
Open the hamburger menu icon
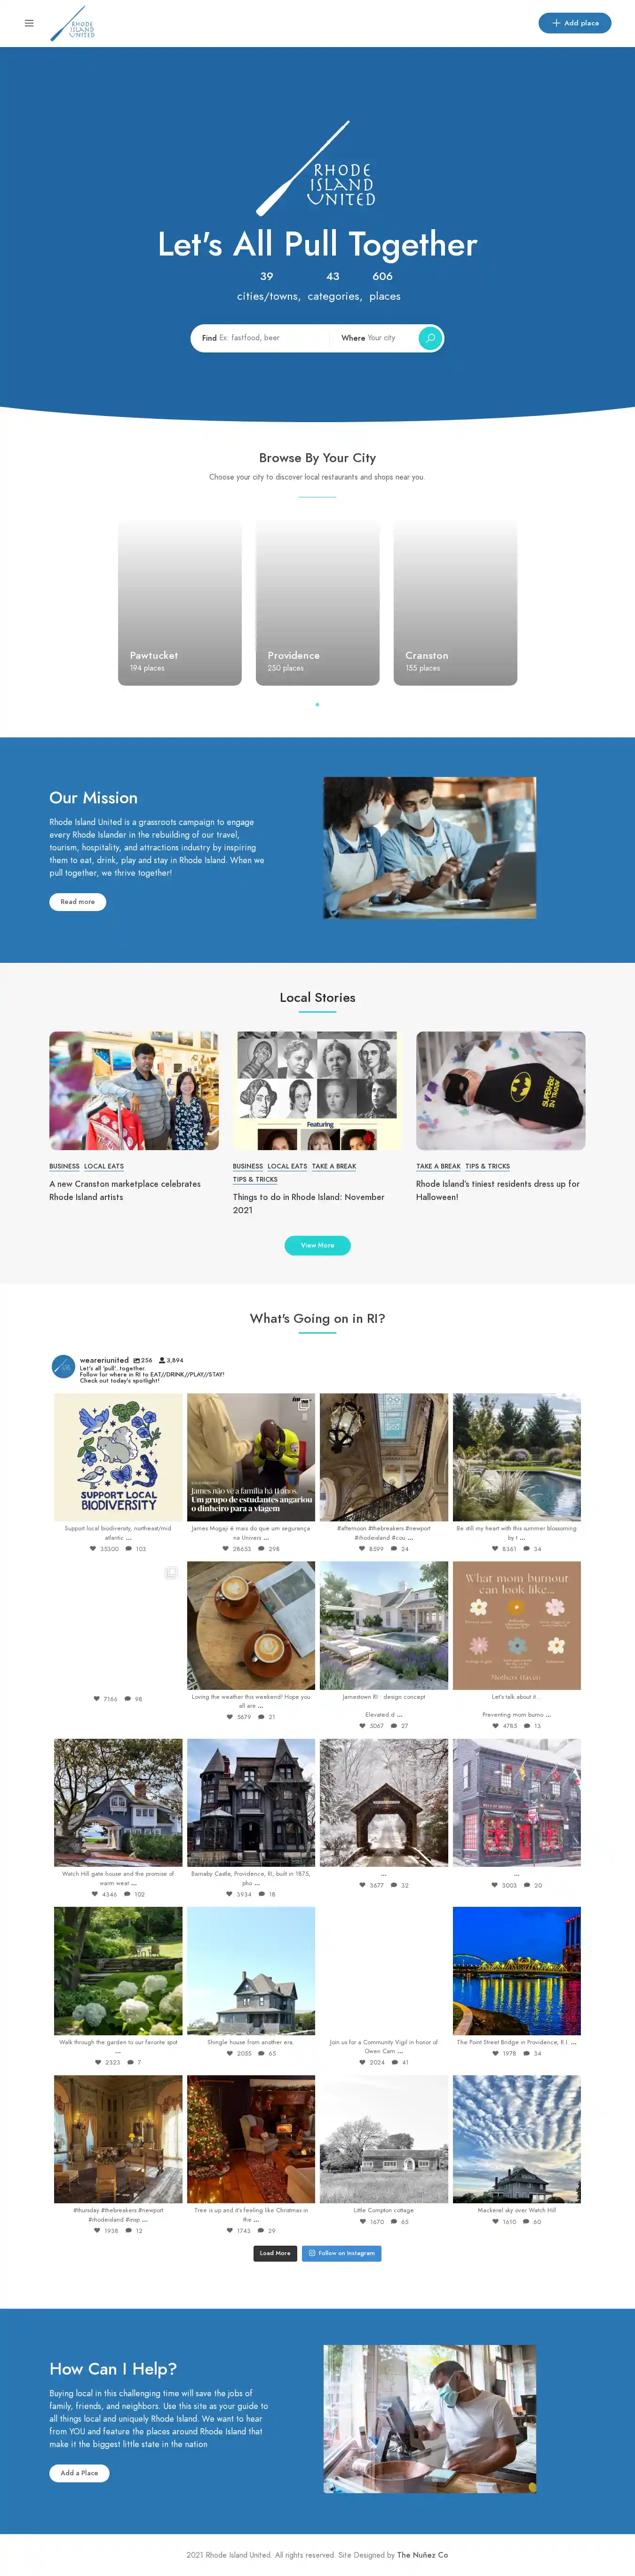tap(29, 23)
